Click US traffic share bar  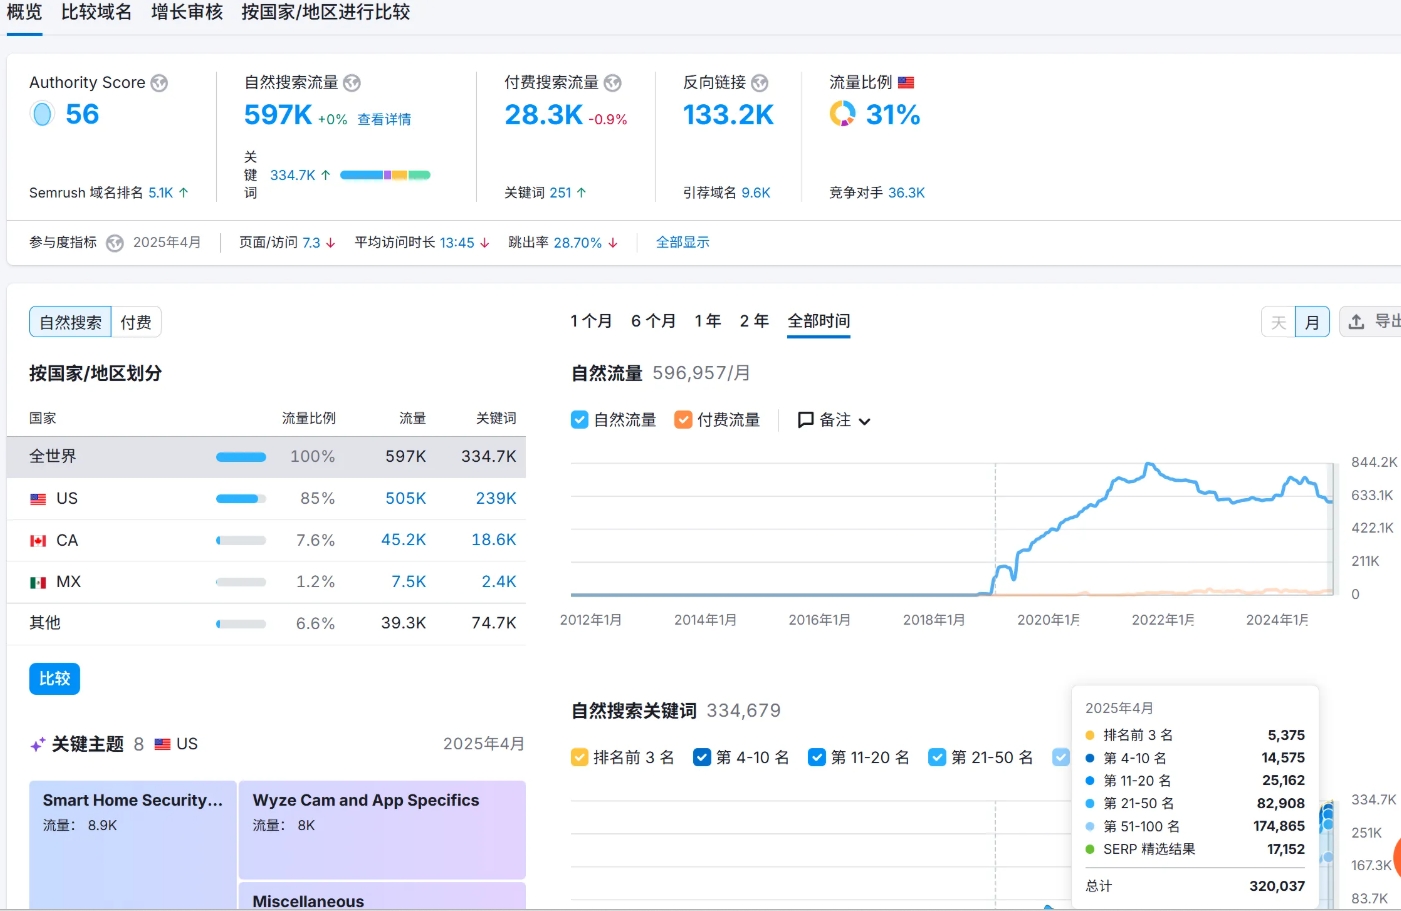241,499
